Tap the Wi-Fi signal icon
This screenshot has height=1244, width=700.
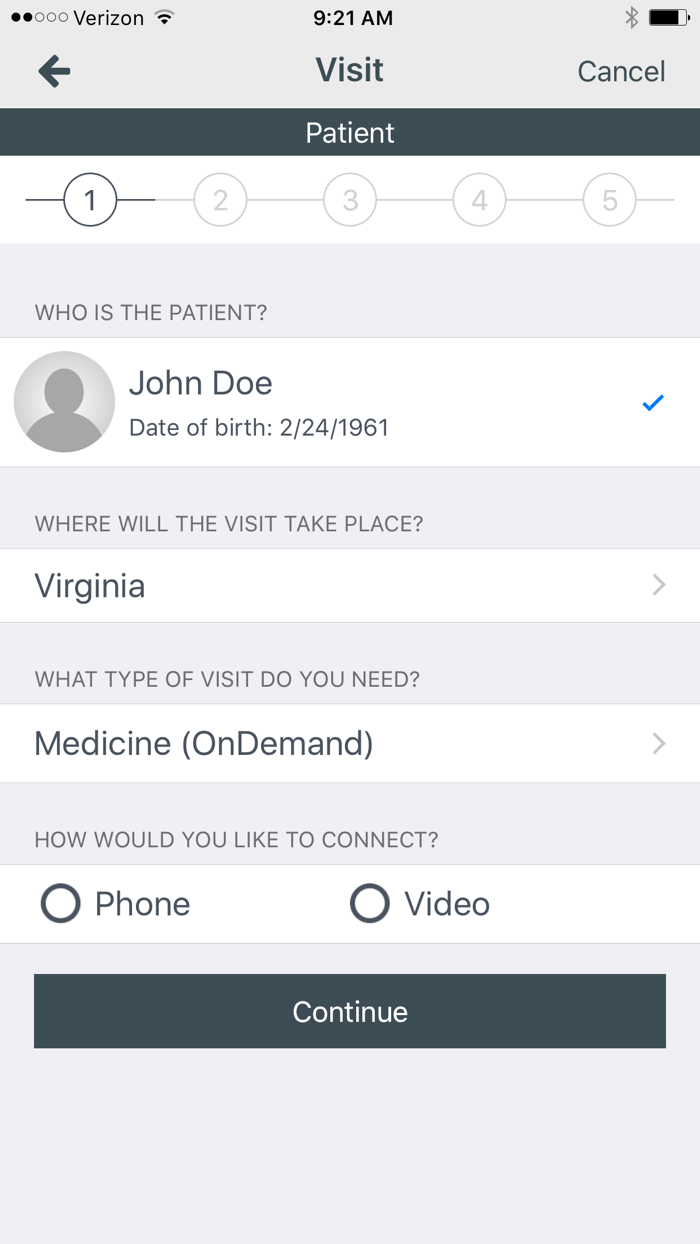[x=165, y=18]
